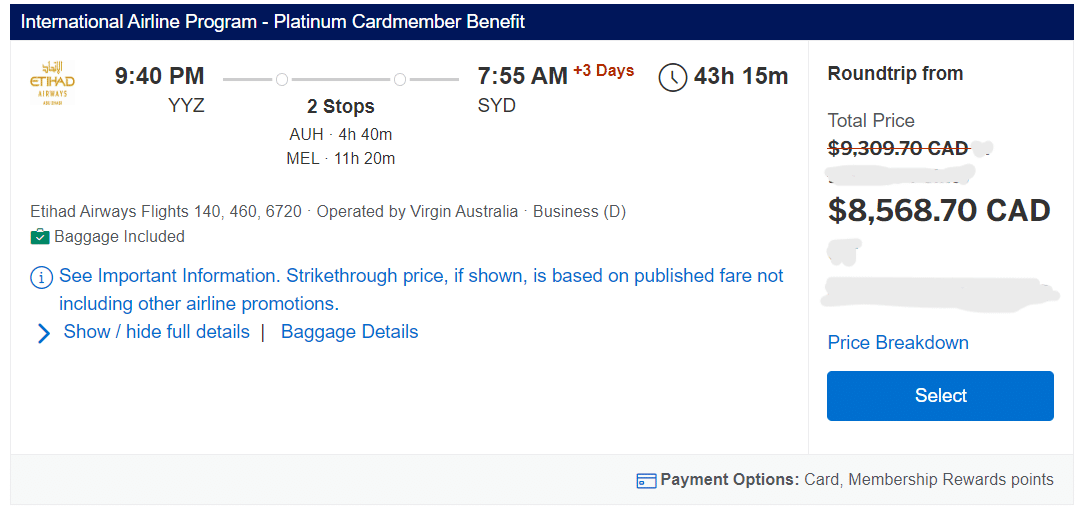Click the clock icon beside 43h 15m
The image size is (1085, 521).
click(673, 77)
